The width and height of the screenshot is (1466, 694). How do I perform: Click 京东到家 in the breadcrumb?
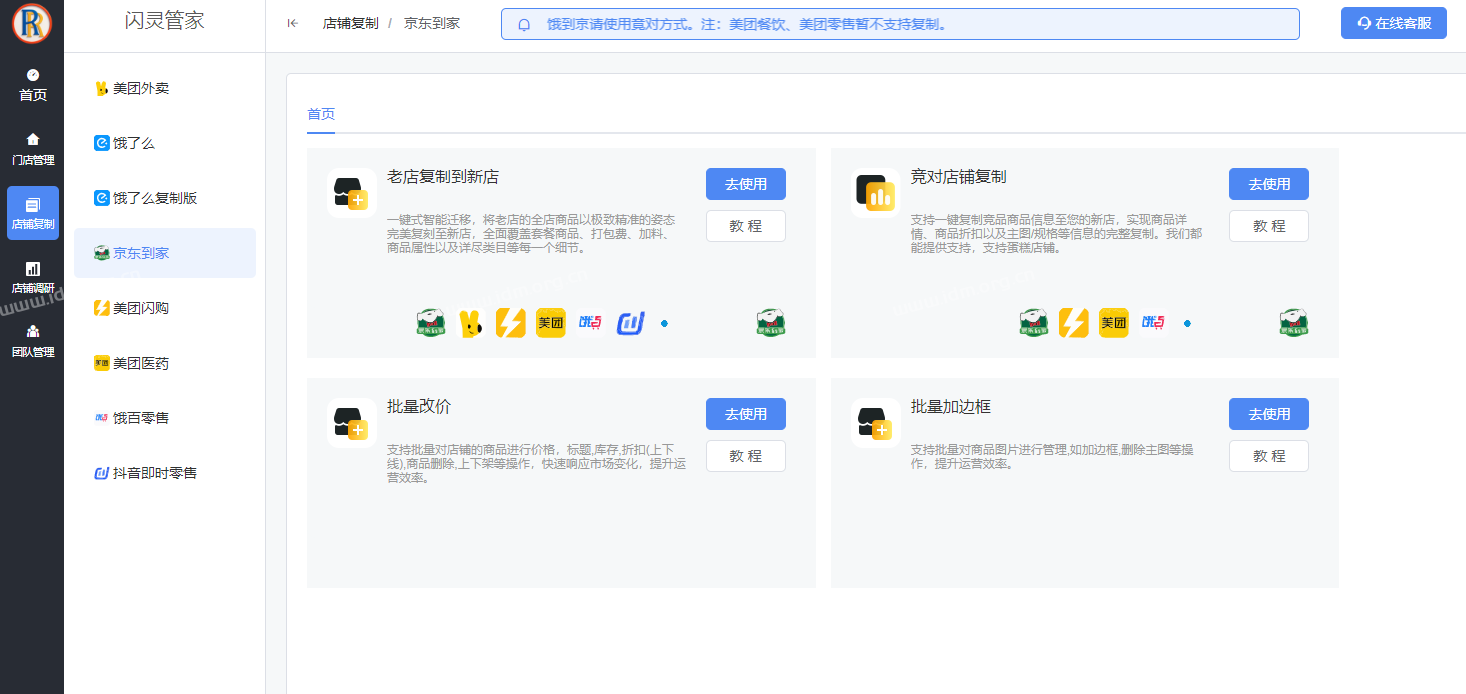pyautogui.click(x=432, y=23)
